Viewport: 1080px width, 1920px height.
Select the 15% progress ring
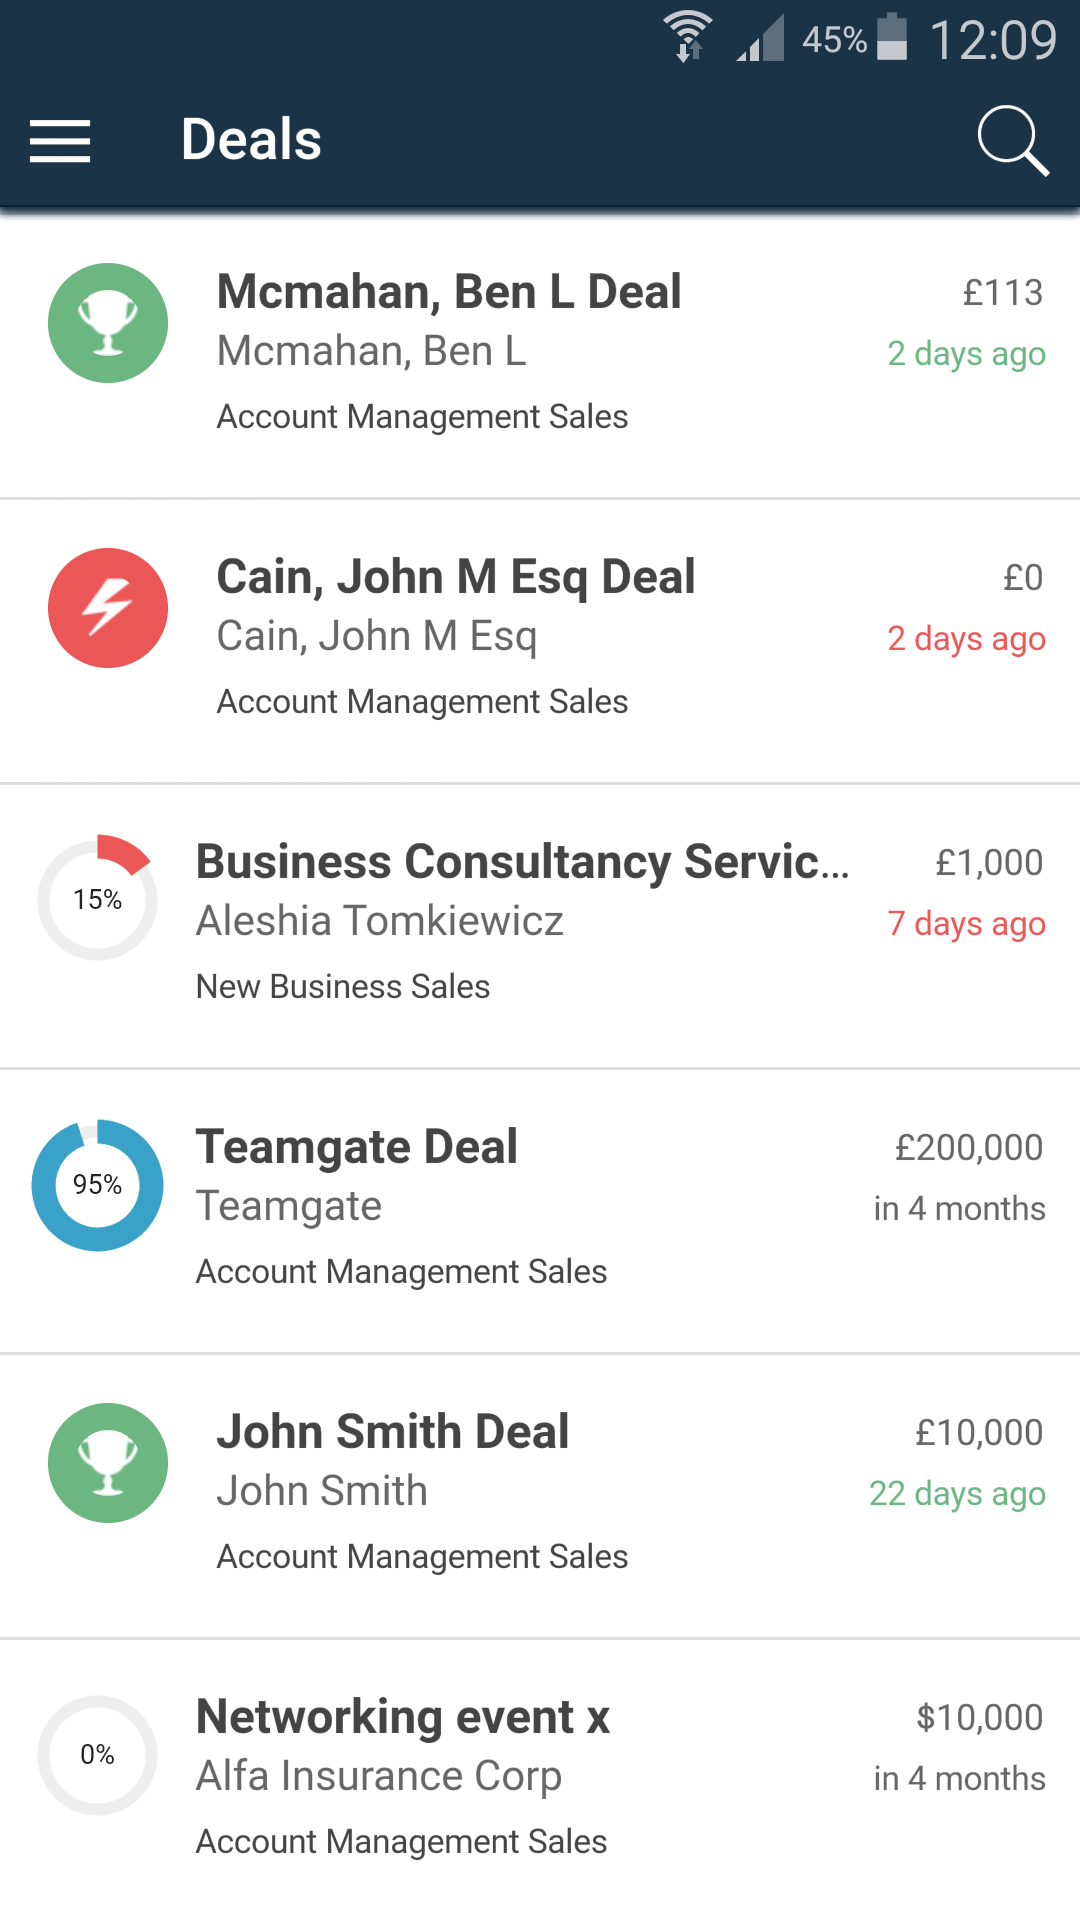pos(98,899)
